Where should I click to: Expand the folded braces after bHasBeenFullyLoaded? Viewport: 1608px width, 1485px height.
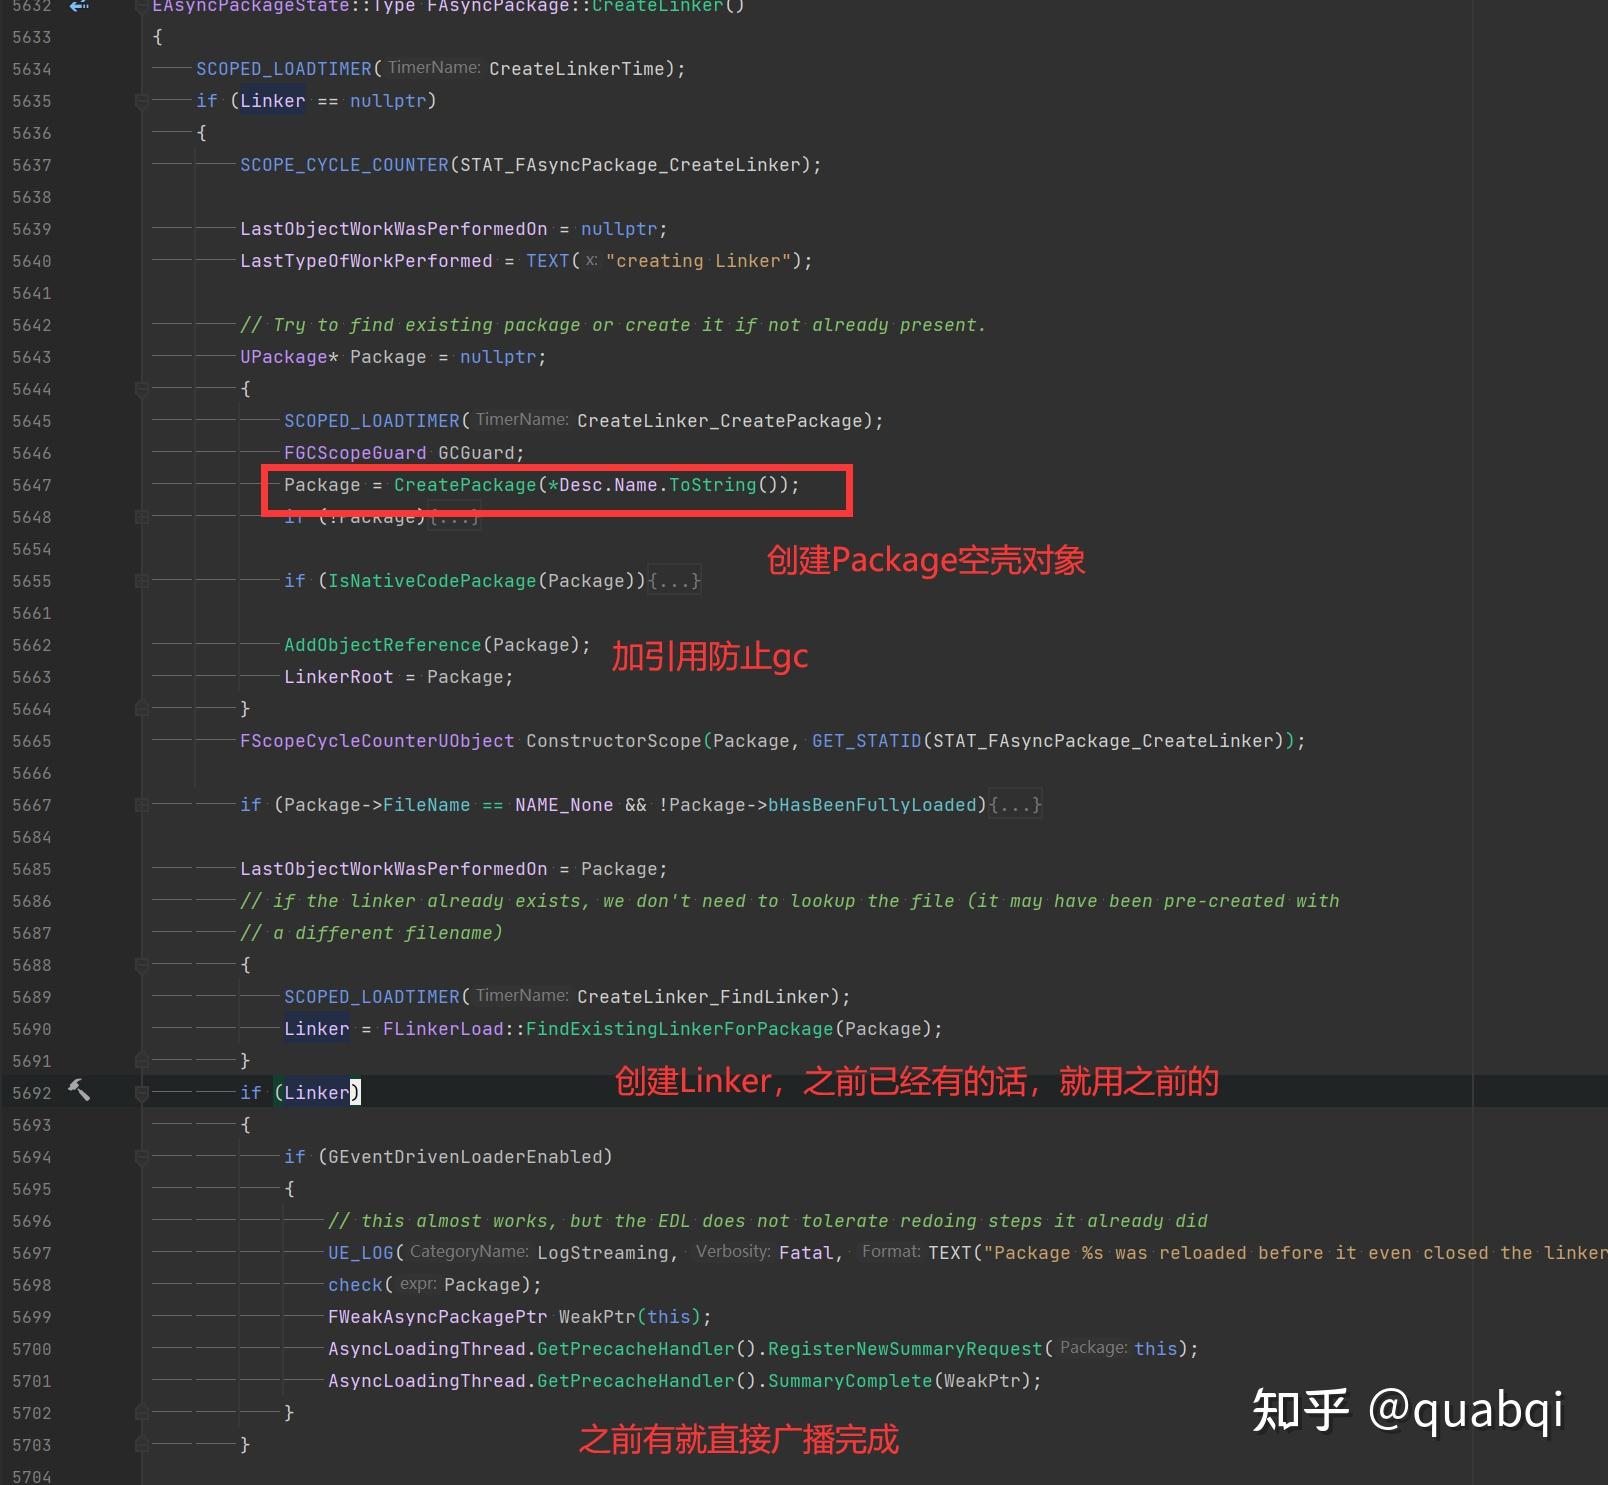pos(1015,805)
